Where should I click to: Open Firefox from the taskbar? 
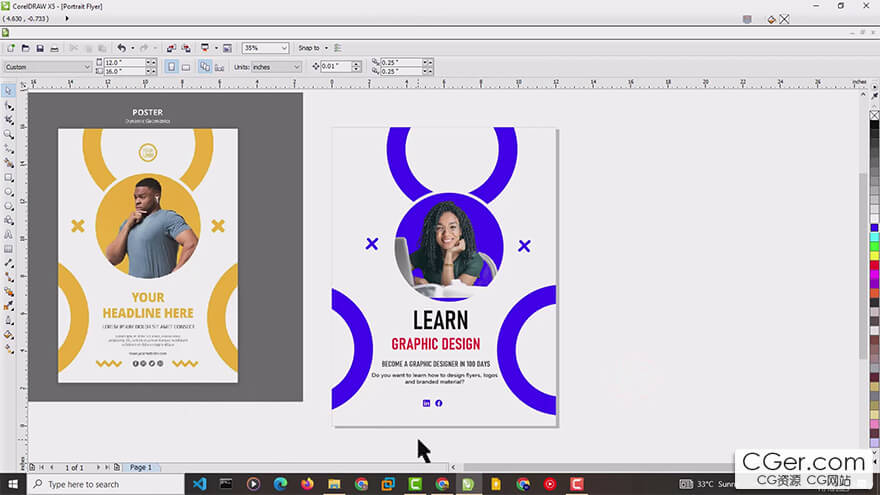click(x=307, y=484)
